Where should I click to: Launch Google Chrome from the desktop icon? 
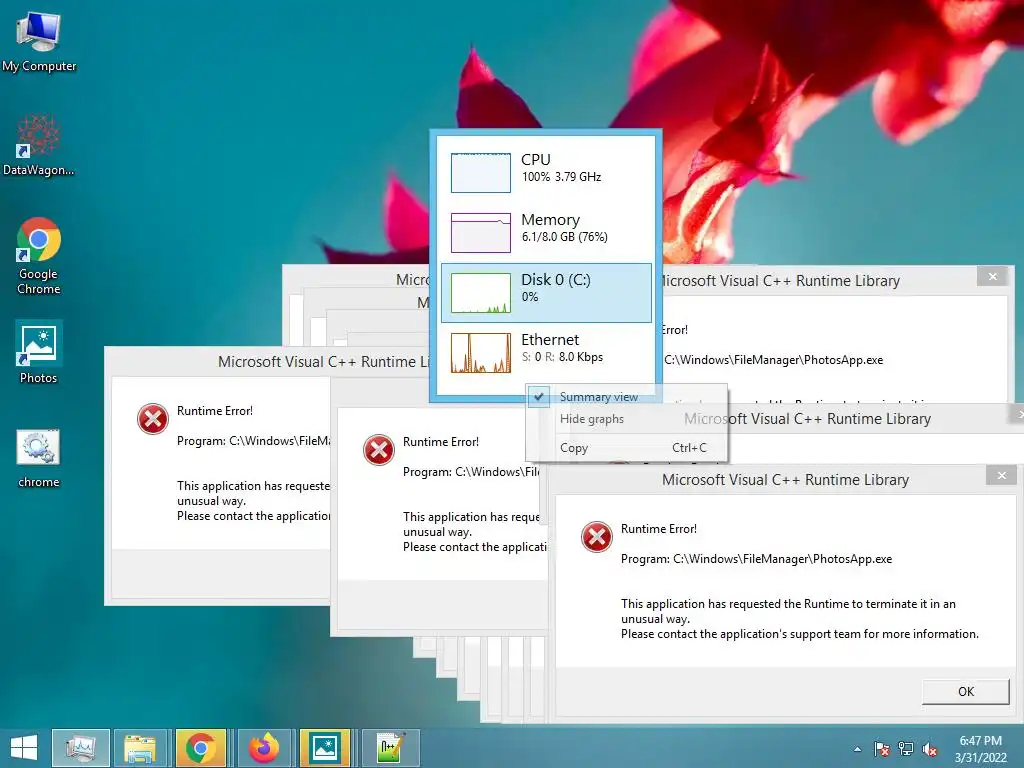pyautogui.click(x=39, y=256)
